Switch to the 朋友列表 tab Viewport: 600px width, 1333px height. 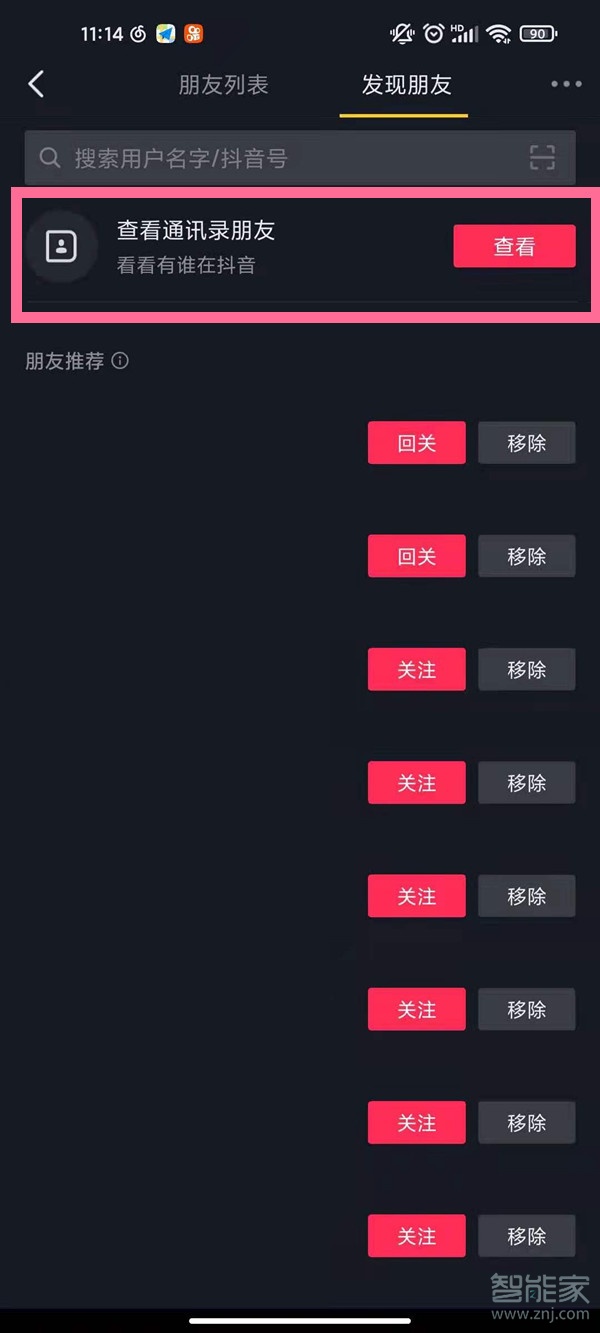coord(223,85)
